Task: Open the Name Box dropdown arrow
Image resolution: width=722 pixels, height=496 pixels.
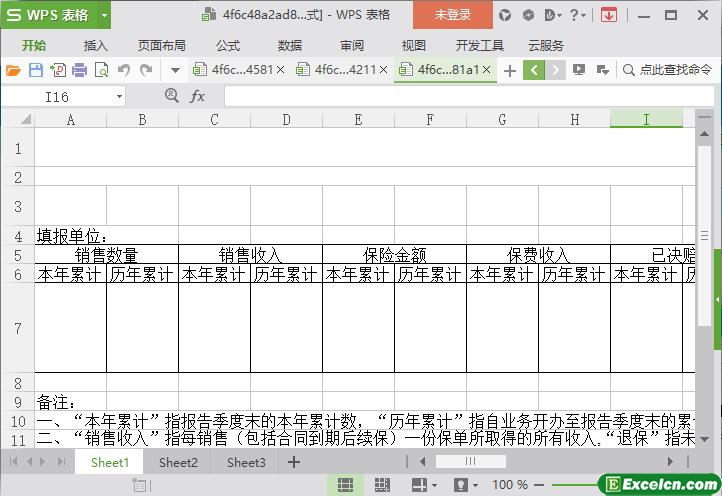Action: point(119,97)
